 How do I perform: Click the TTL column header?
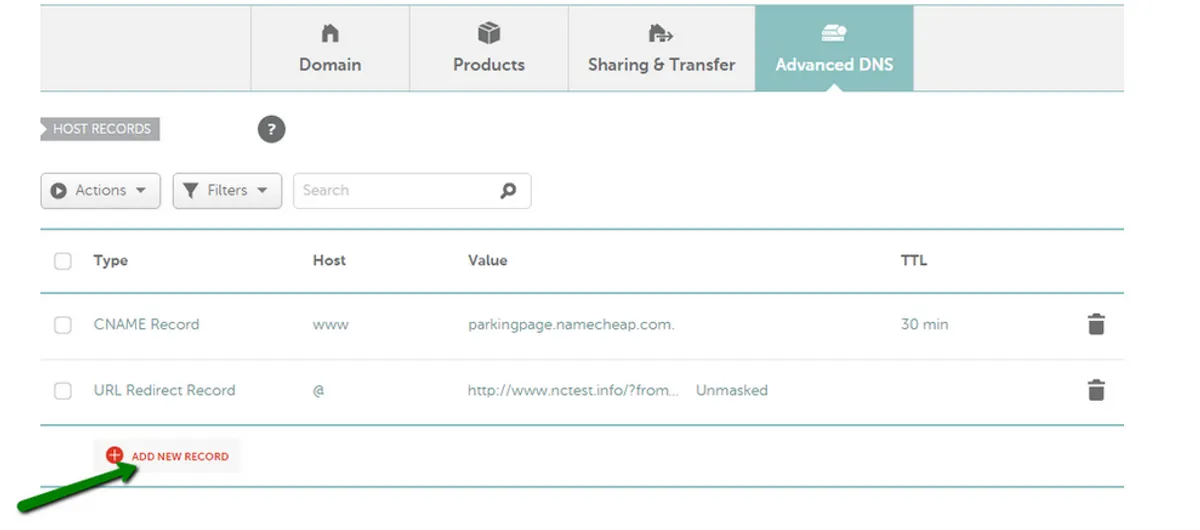pyautogui.click(x=914, y=260)
